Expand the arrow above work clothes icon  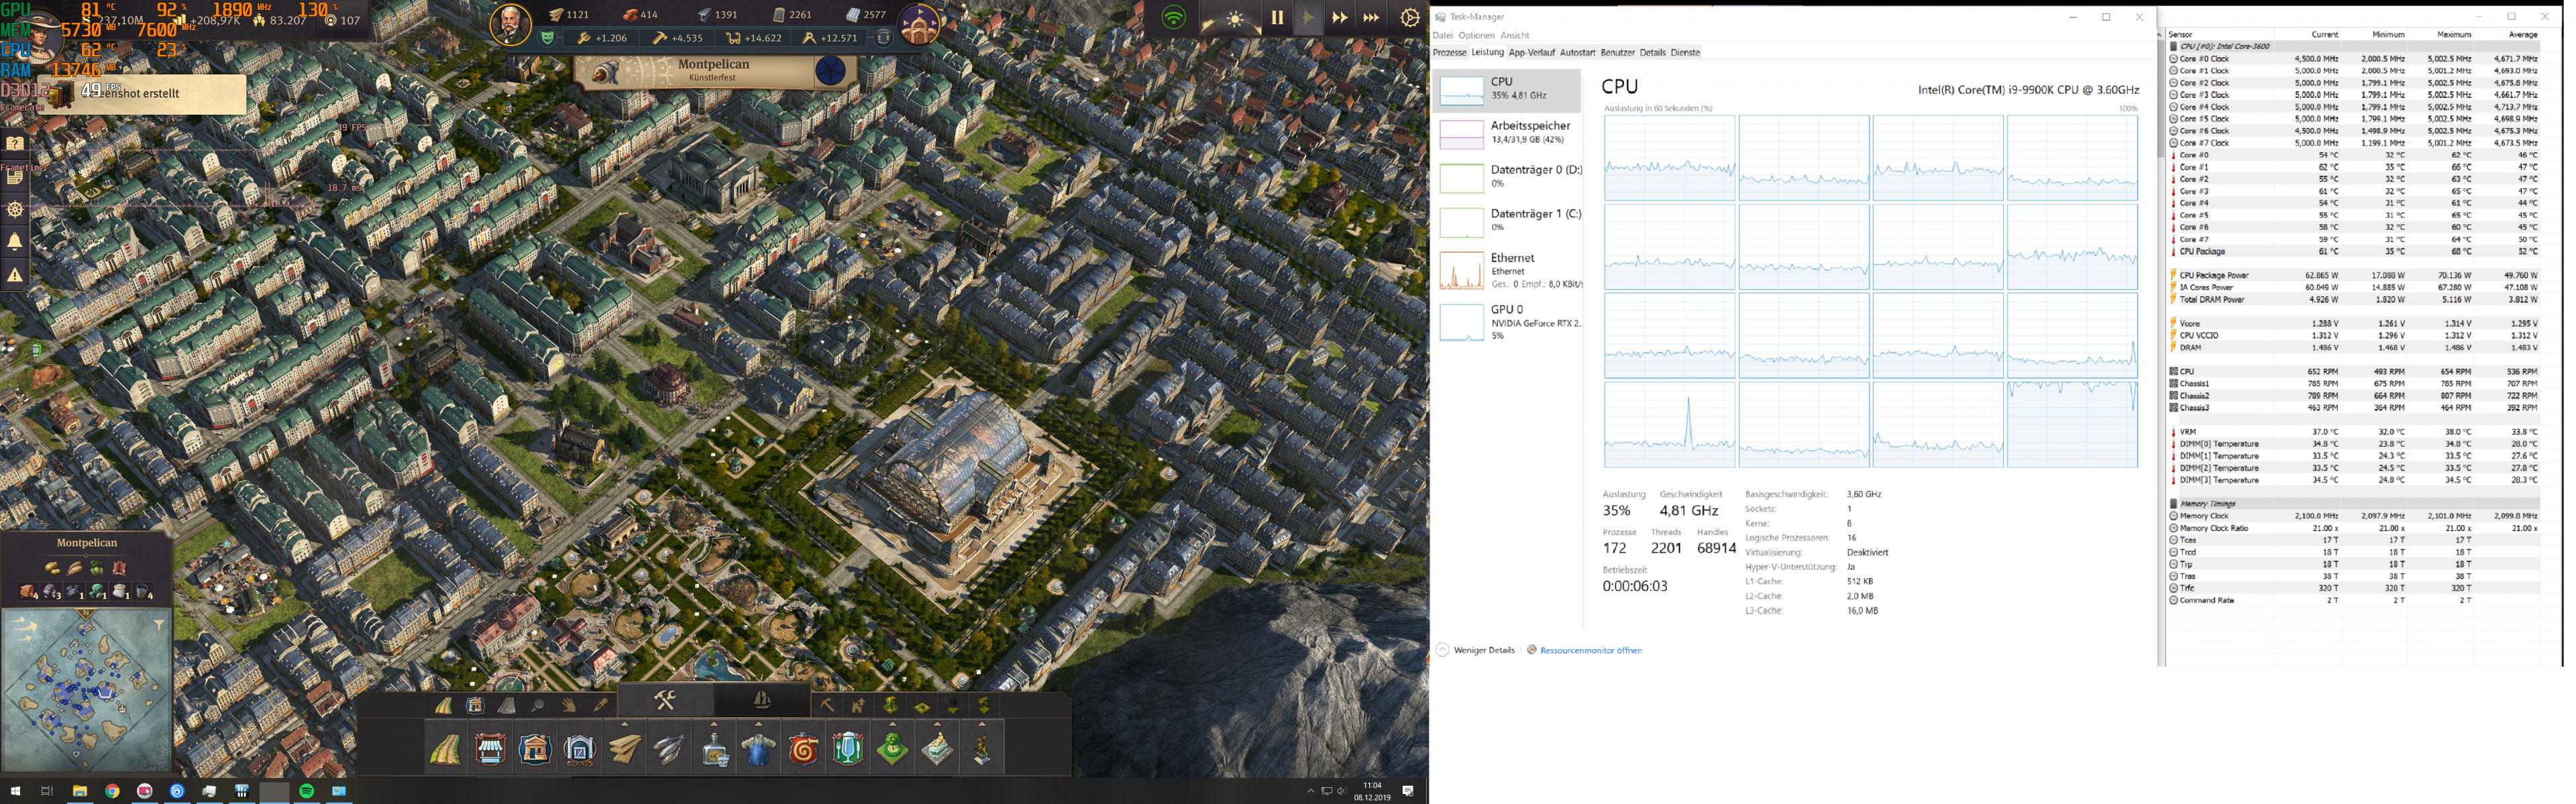coord(759,724)
